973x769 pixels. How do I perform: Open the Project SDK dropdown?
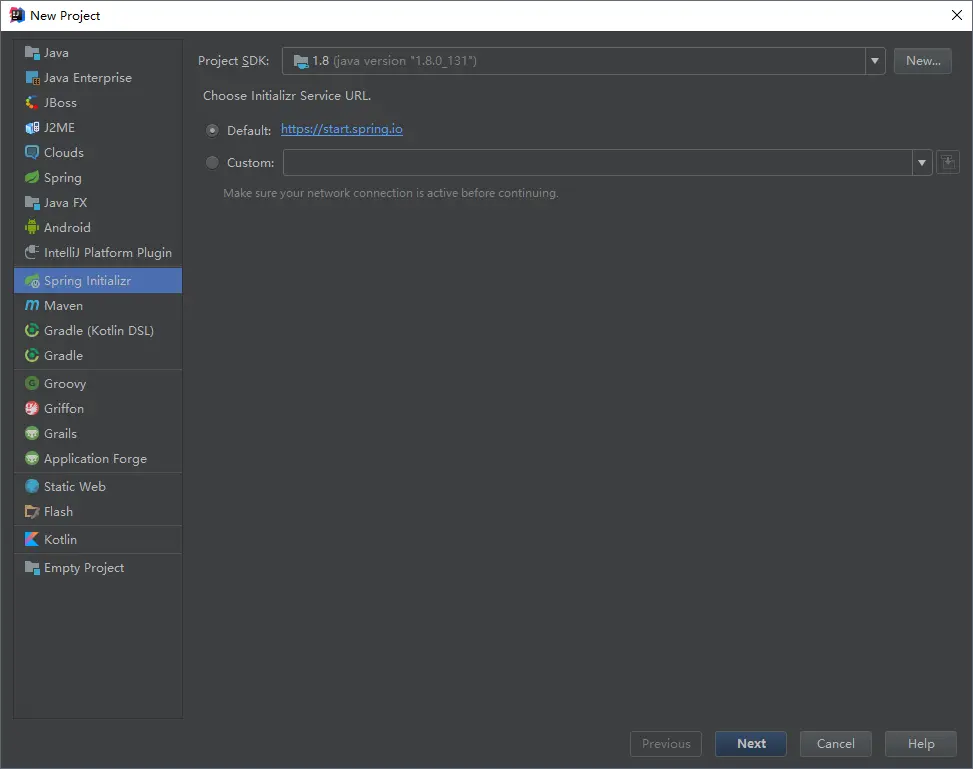[x=875, y=61]
